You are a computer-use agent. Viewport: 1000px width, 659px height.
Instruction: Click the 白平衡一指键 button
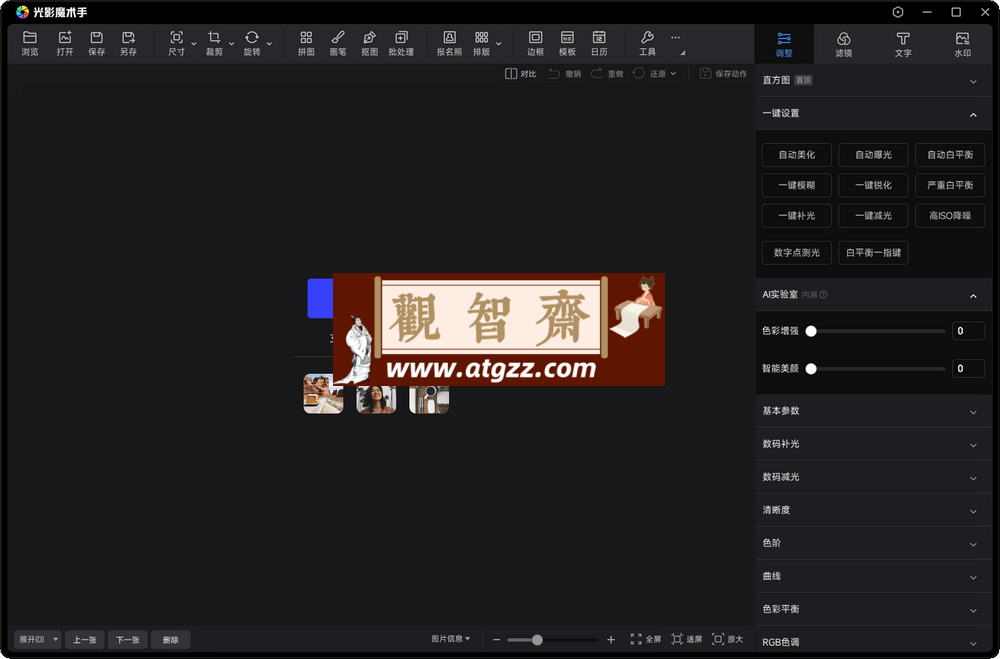click(873, 253)
